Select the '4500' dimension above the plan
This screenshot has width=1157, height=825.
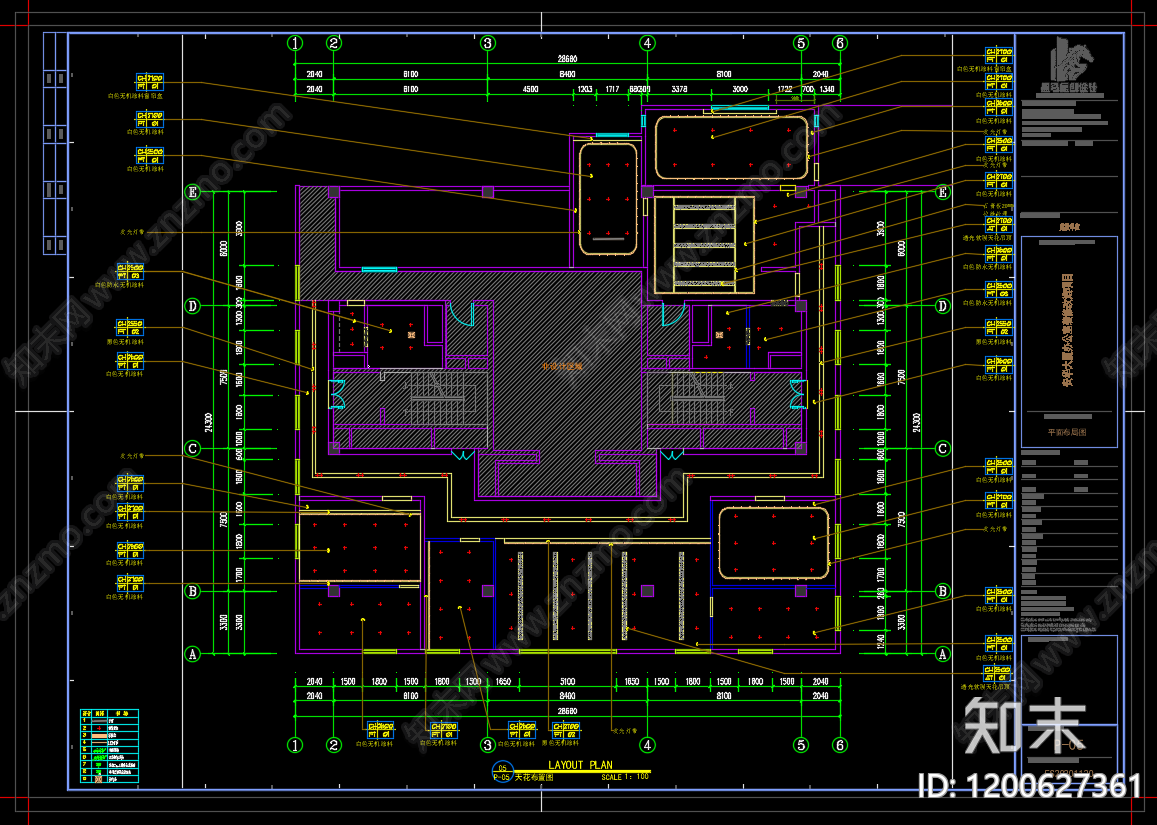point(530,89)
